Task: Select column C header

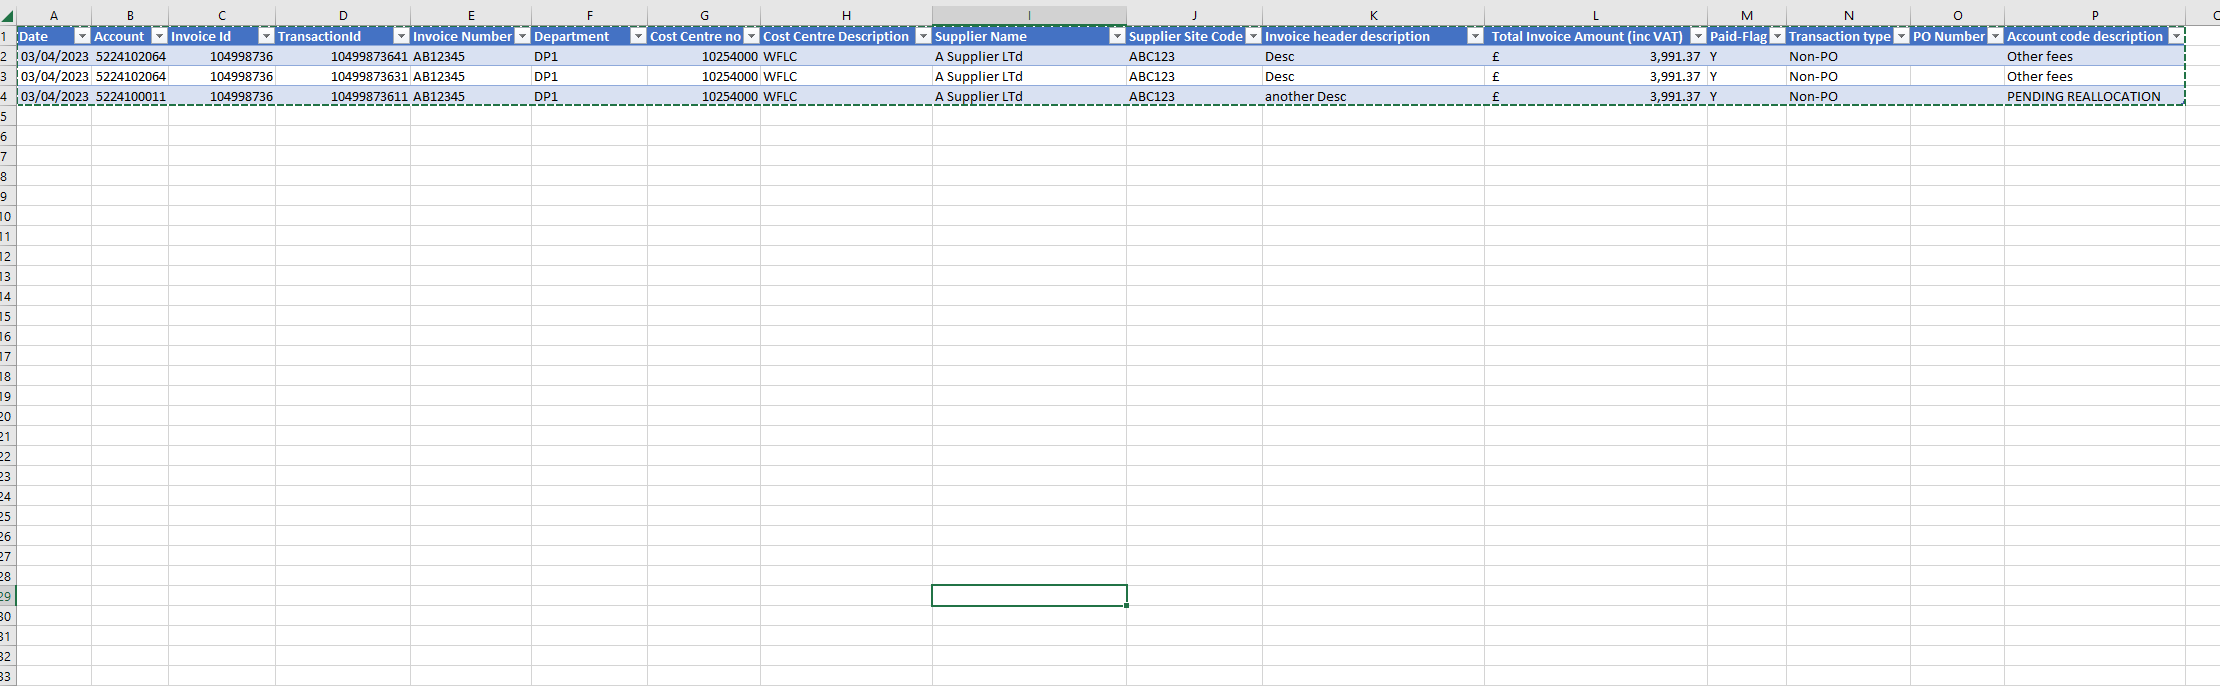Action: point(222,15)
